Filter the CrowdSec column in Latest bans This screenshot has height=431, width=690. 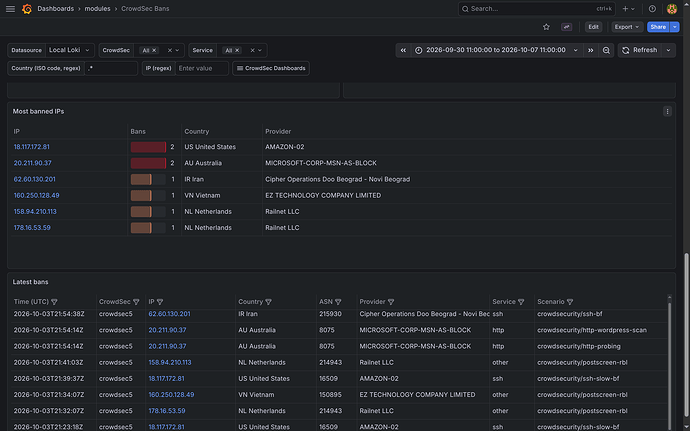[x=136, y=302]
